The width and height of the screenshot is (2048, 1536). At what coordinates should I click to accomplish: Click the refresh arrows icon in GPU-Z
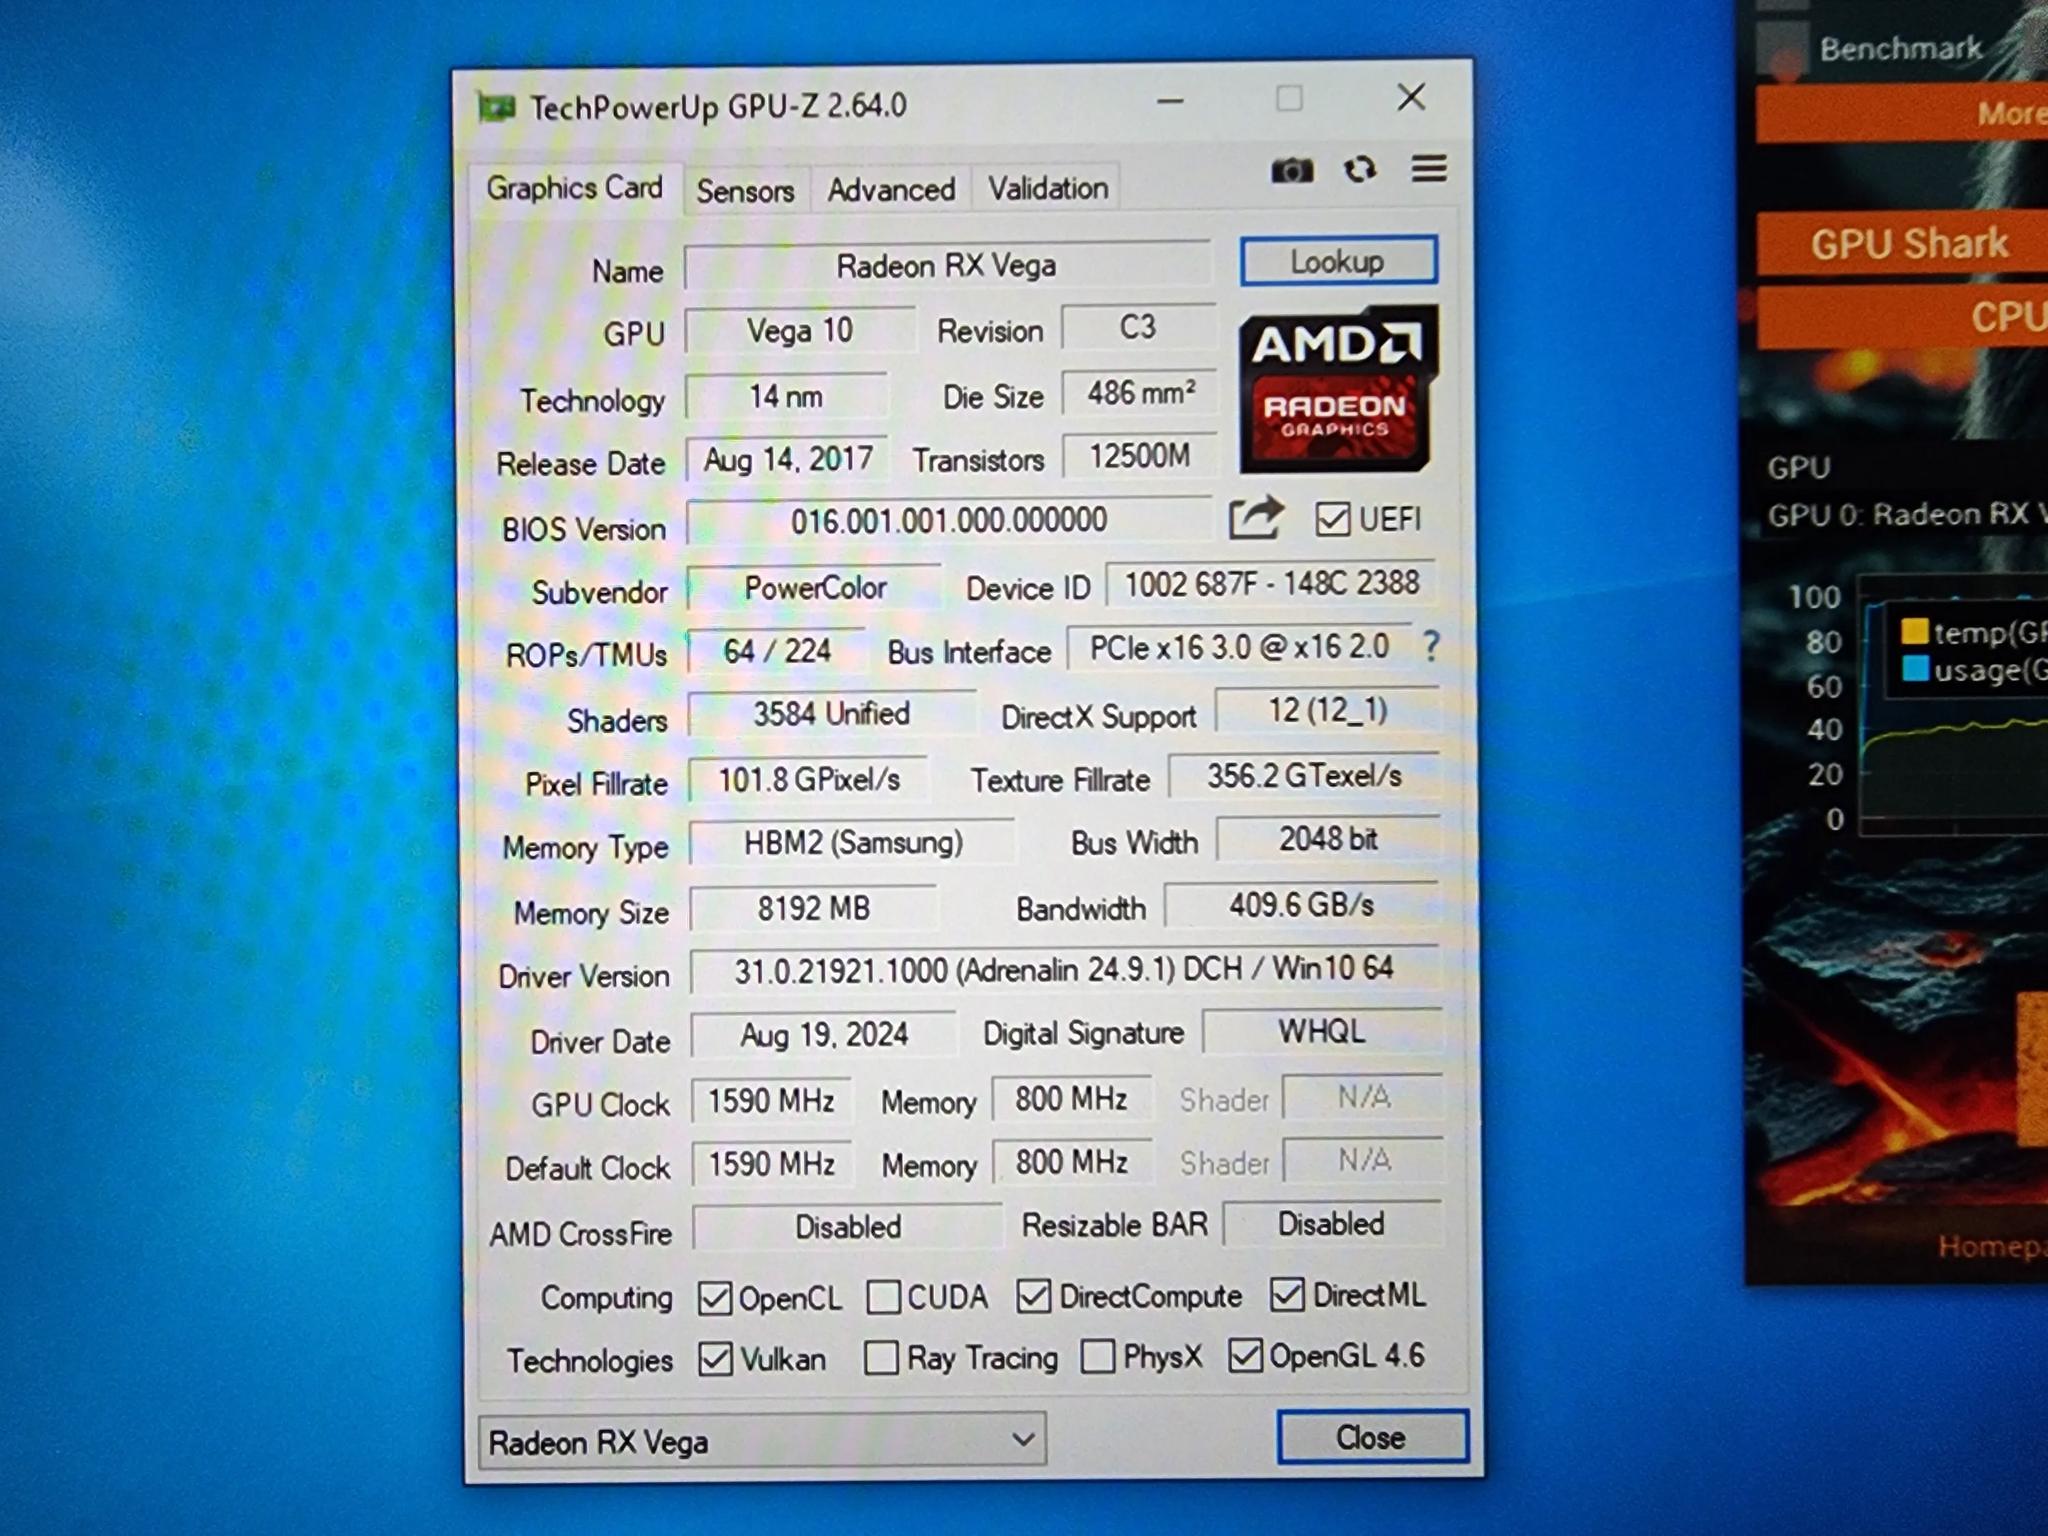1360,169
